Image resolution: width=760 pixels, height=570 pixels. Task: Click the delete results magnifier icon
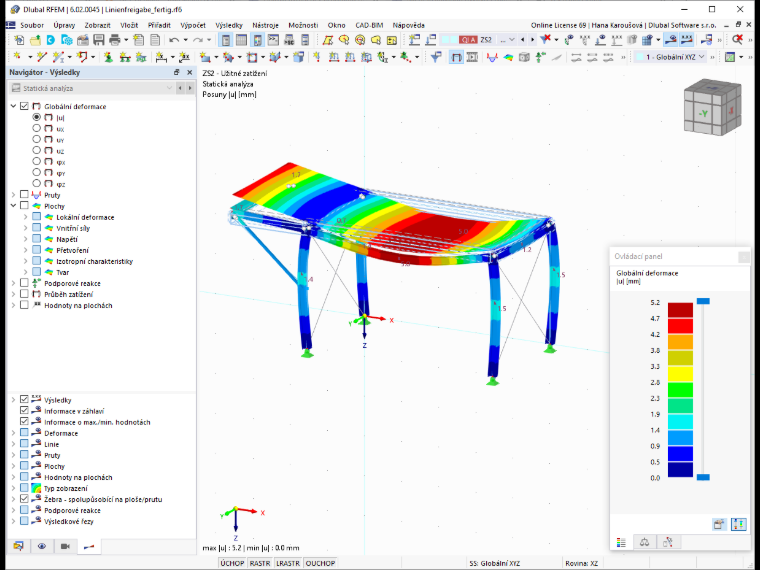coord(737,40)
